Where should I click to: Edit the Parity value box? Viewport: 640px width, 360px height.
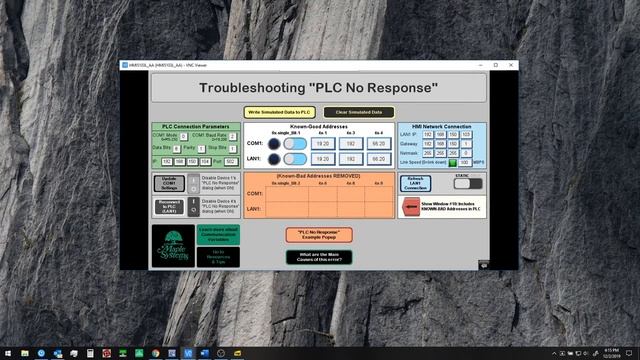click(x=201, y=149)
